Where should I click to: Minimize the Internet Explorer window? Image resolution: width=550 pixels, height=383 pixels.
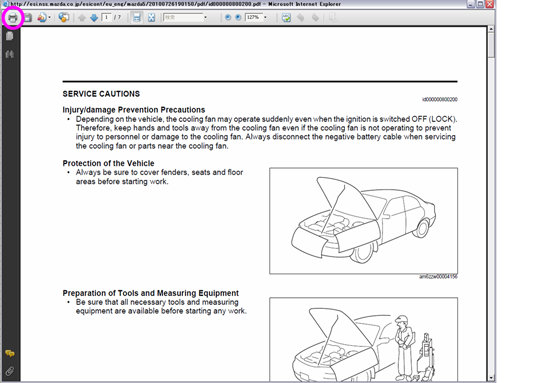coord(471,4)
